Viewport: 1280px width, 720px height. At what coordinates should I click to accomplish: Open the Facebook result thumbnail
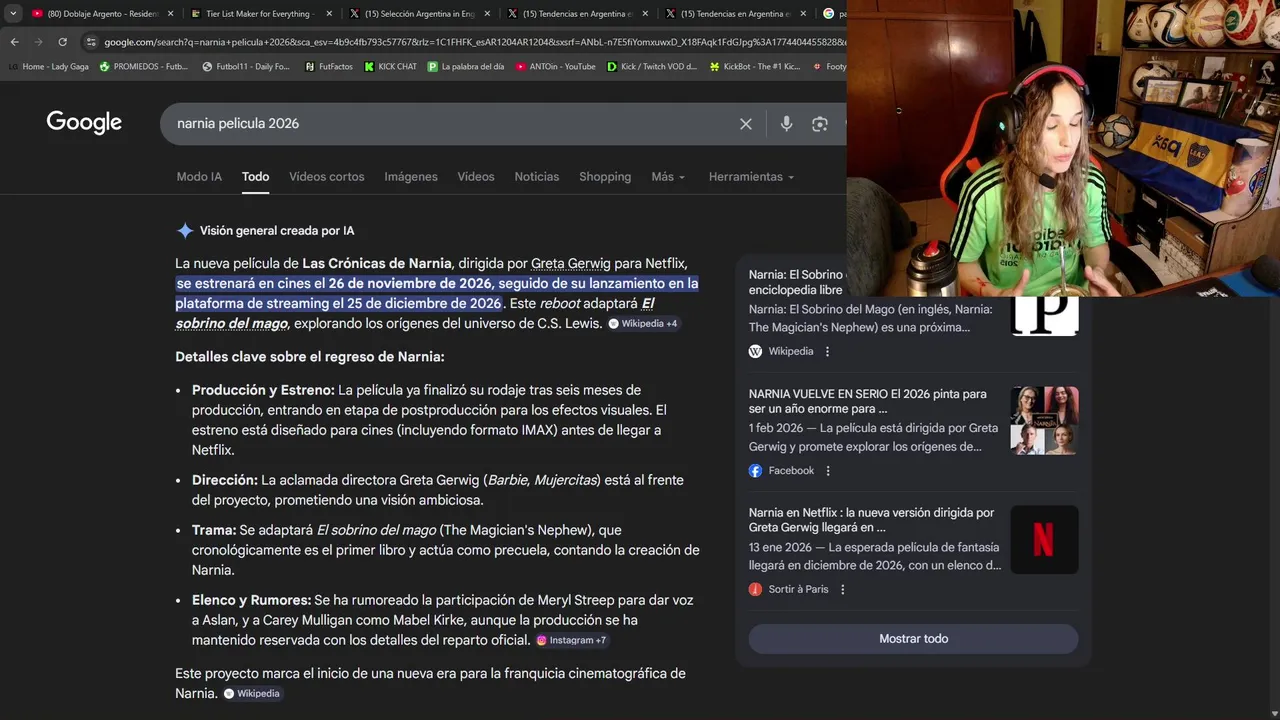click(x=1044, y=421)
